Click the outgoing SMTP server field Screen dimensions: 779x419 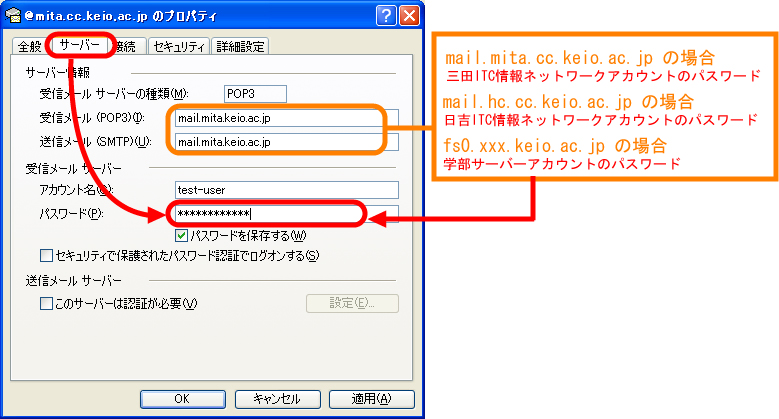pyautogui.click(x=287, y=142)
